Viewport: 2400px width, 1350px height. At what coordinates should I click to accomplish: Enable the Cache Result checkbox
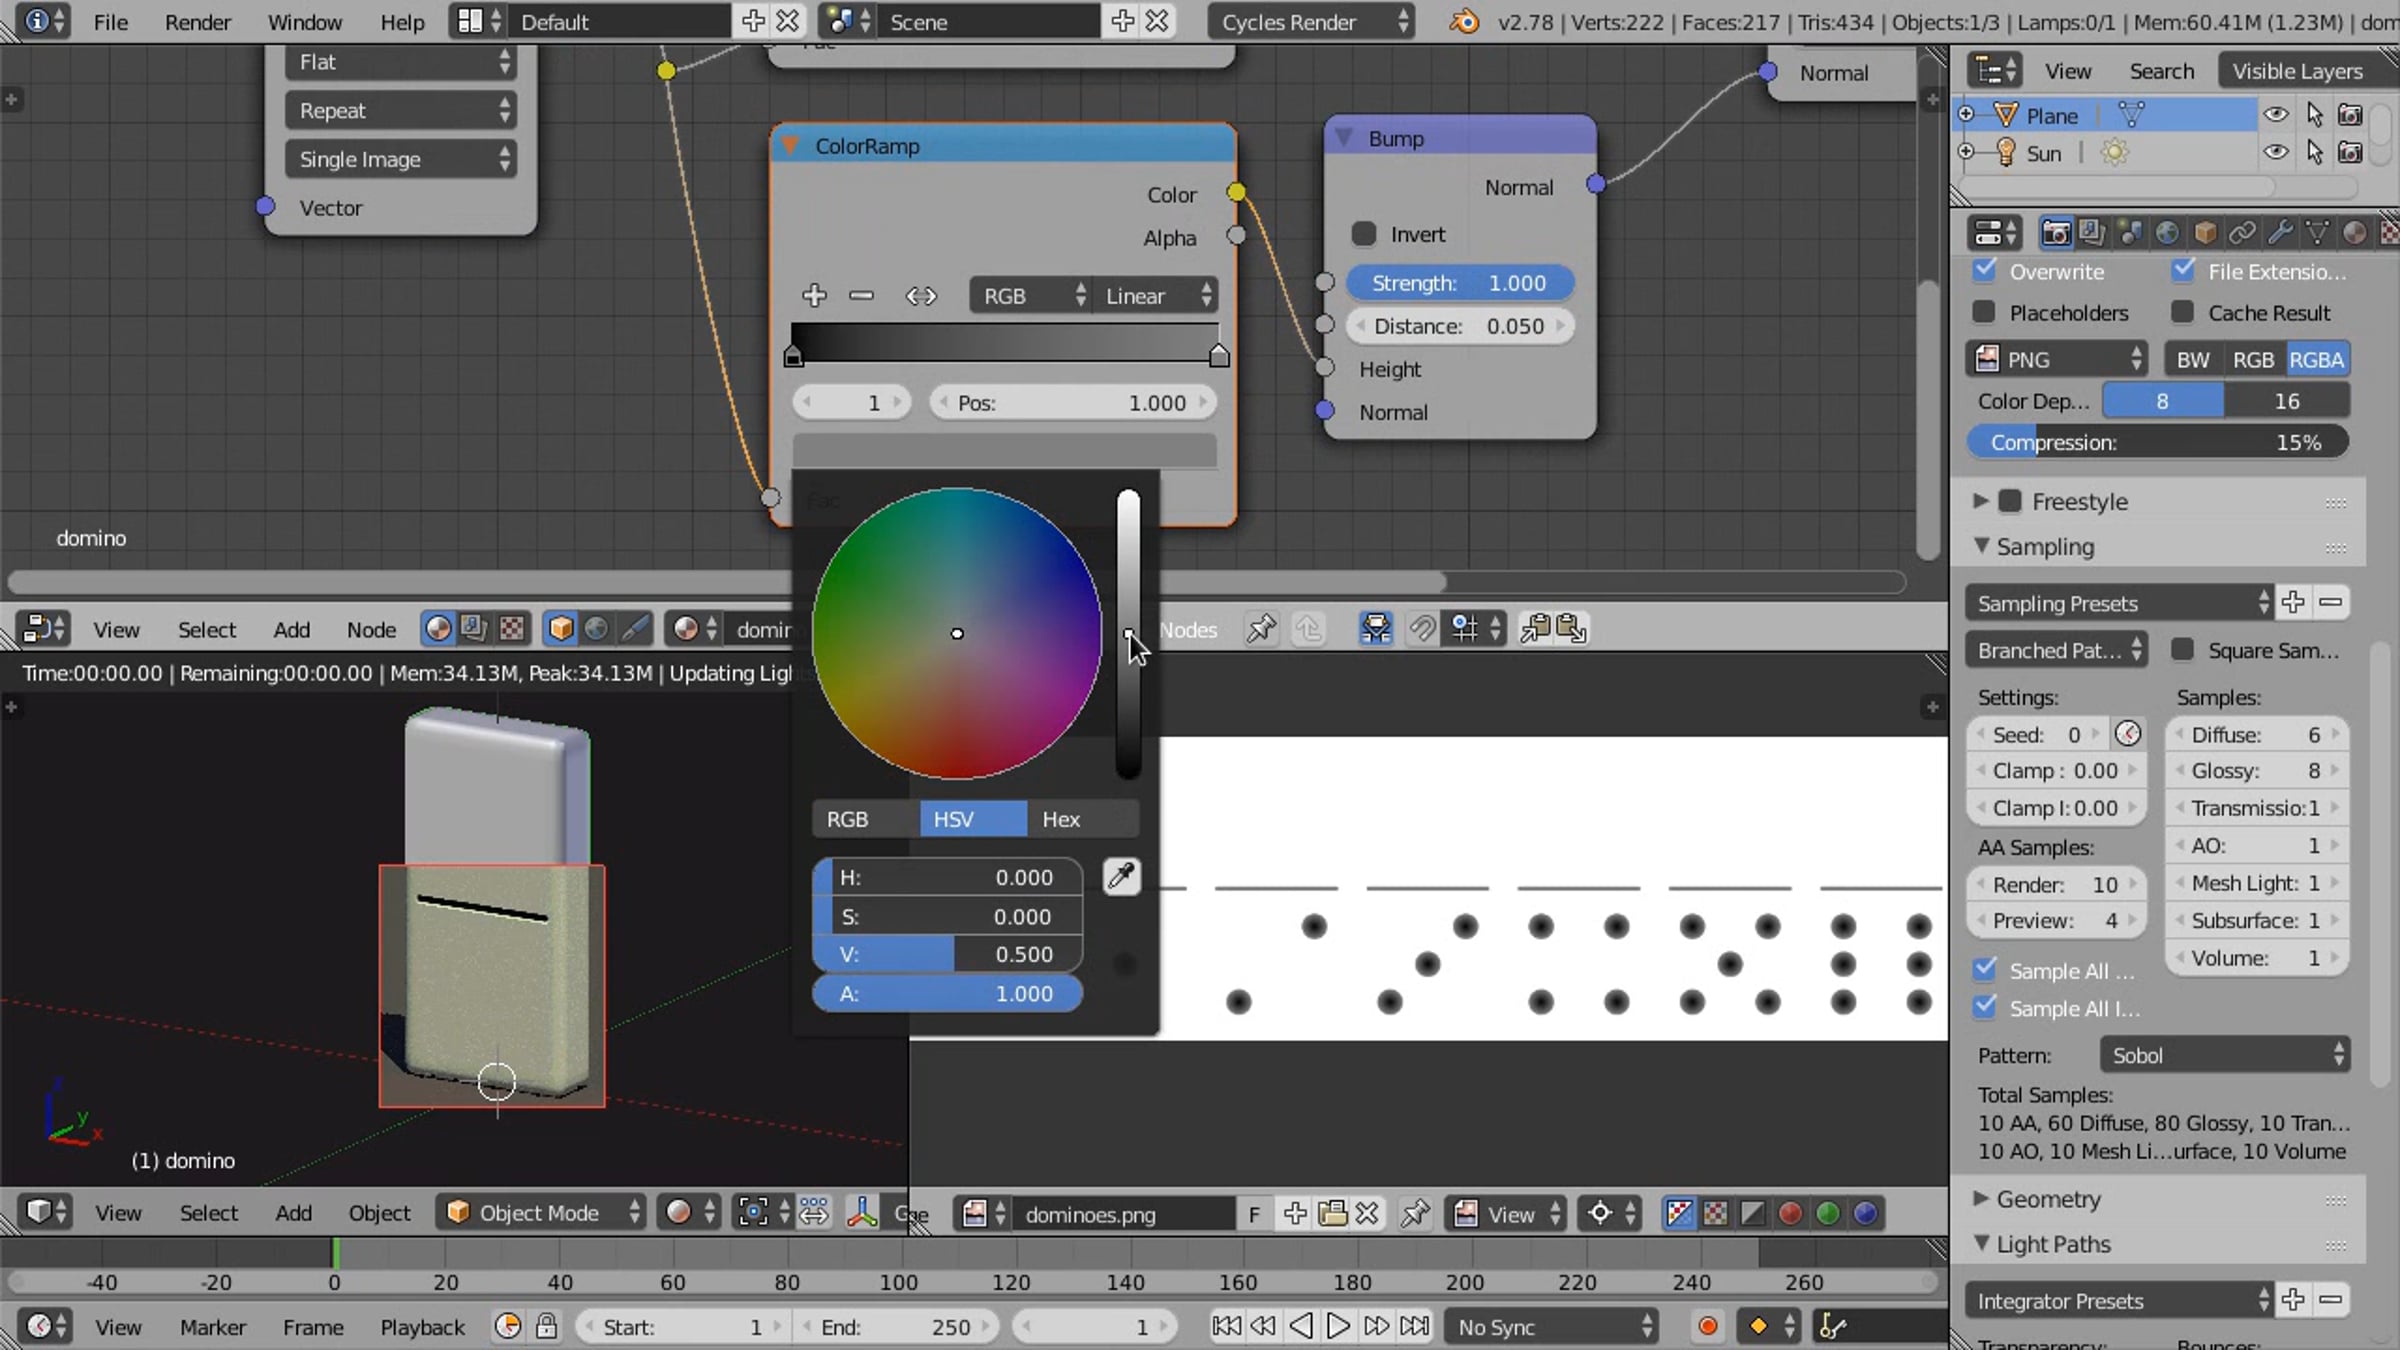[x=2183, y=313]
